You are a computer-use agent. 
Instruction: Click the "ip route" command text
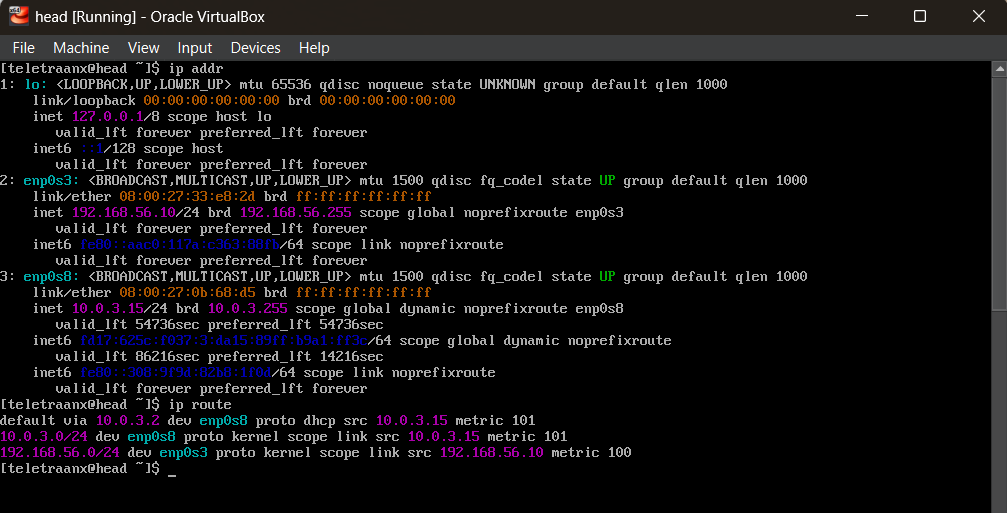click(x=200, y=404)
